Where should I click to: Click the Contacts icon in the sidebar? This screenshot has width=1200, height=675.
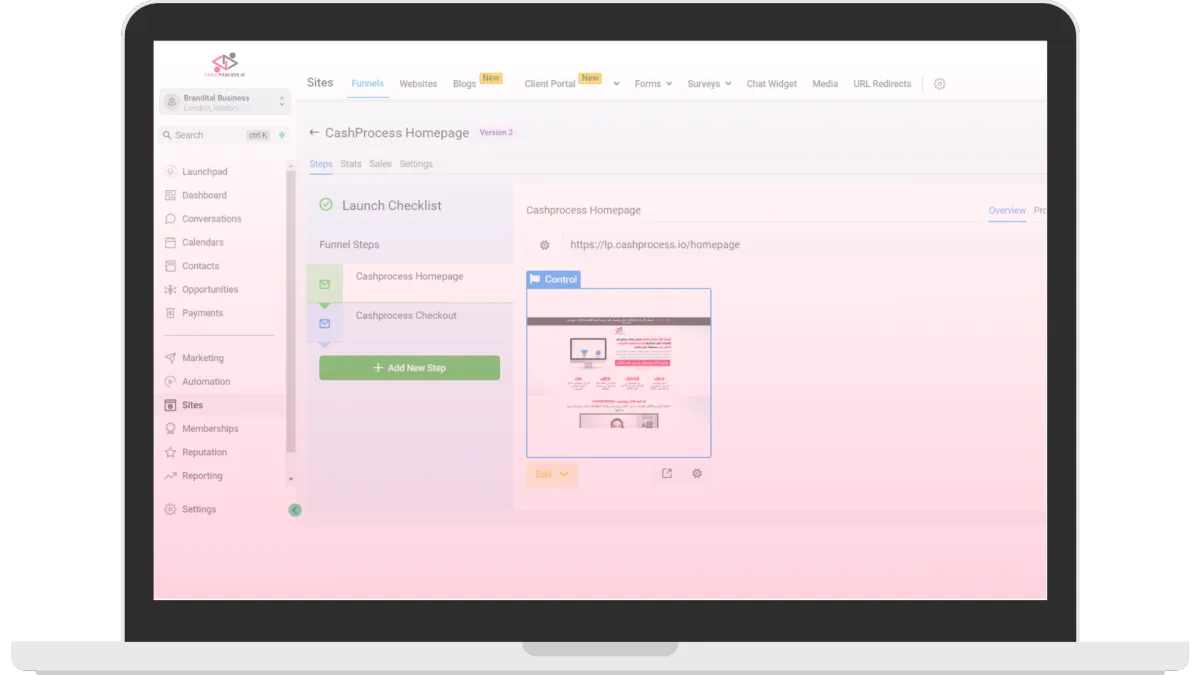pyautogui.click(x=170, y=266)
